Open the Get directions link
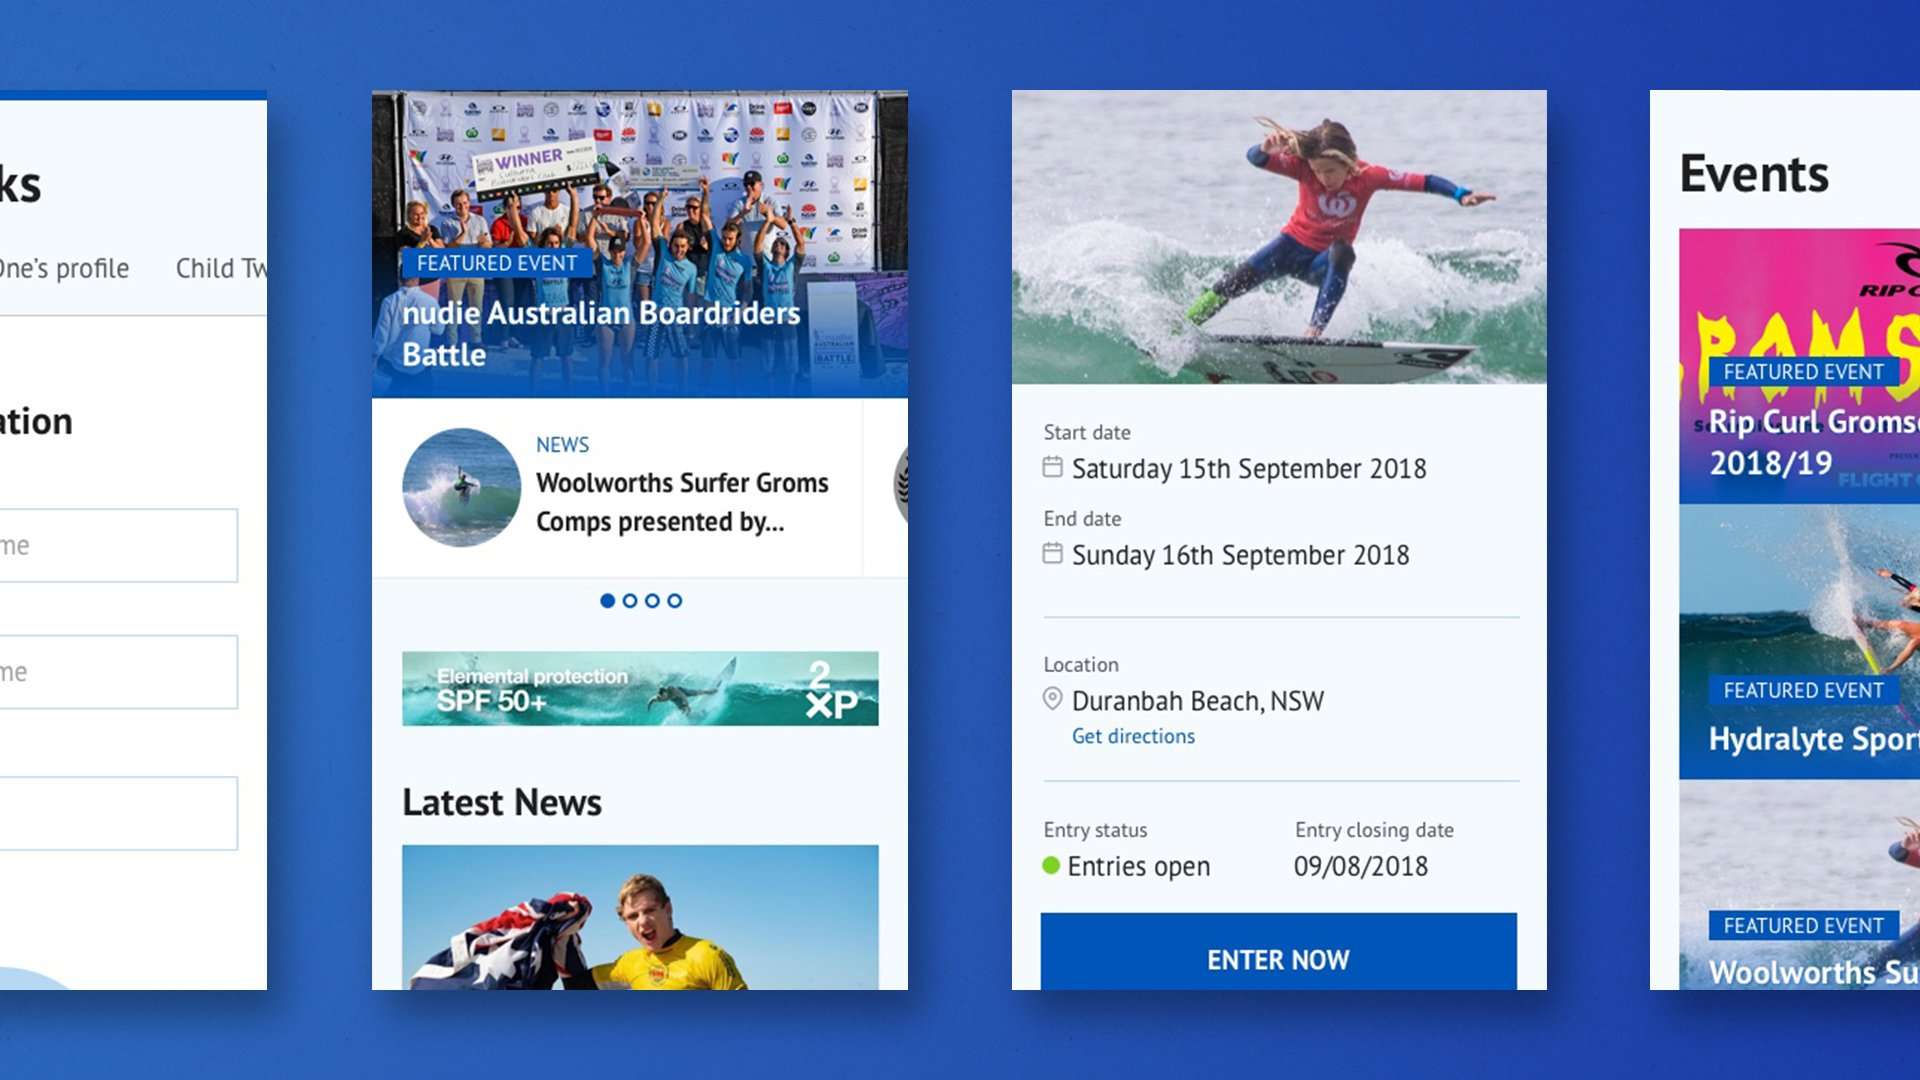The image size is (1920, 1080). tap(1133, 736)
